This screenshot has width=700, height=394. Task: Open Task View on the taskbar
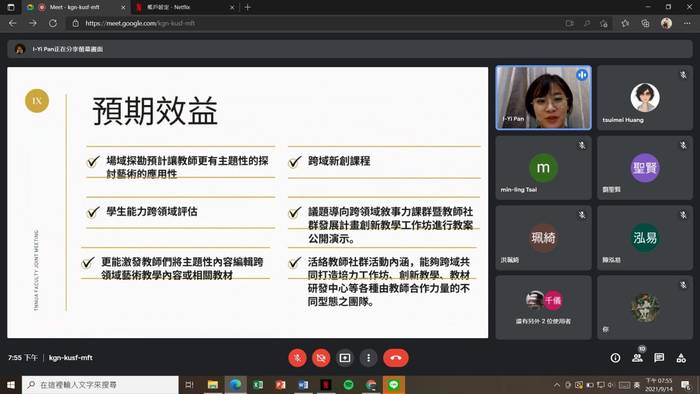pyautogui.click(x=189, y=385)
